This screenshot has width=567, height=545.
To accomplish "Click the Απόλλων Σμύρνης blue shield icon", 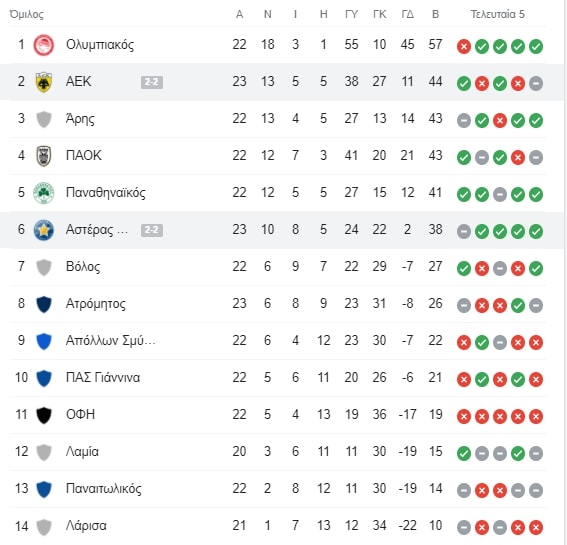I will 44,341.
